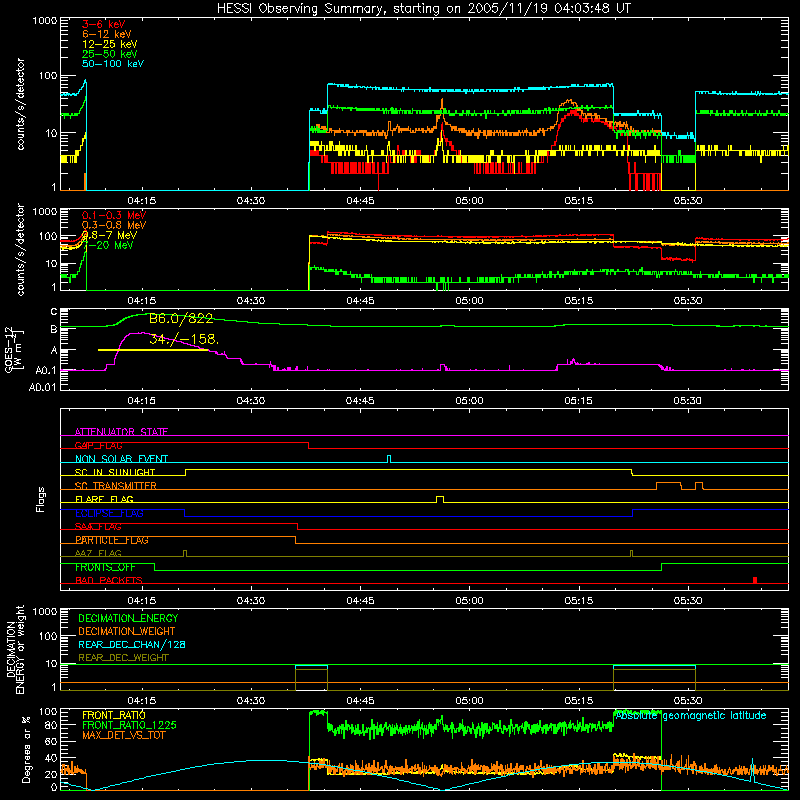This screenshot has width=800, height=800.
Task: Click the A0.1 tick label on GOES axis
Action: click(x=46, y=370)
